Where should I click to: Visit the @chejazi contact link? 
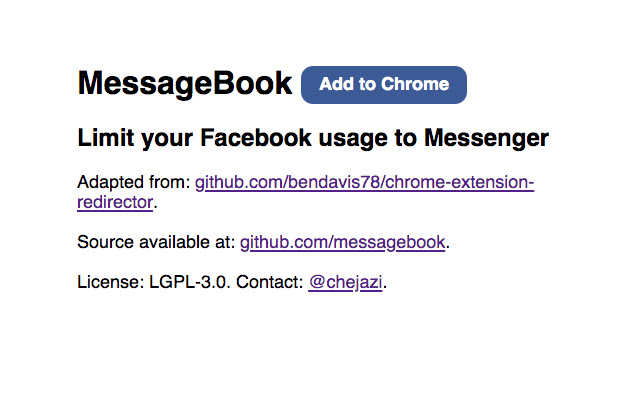[345, 282]
